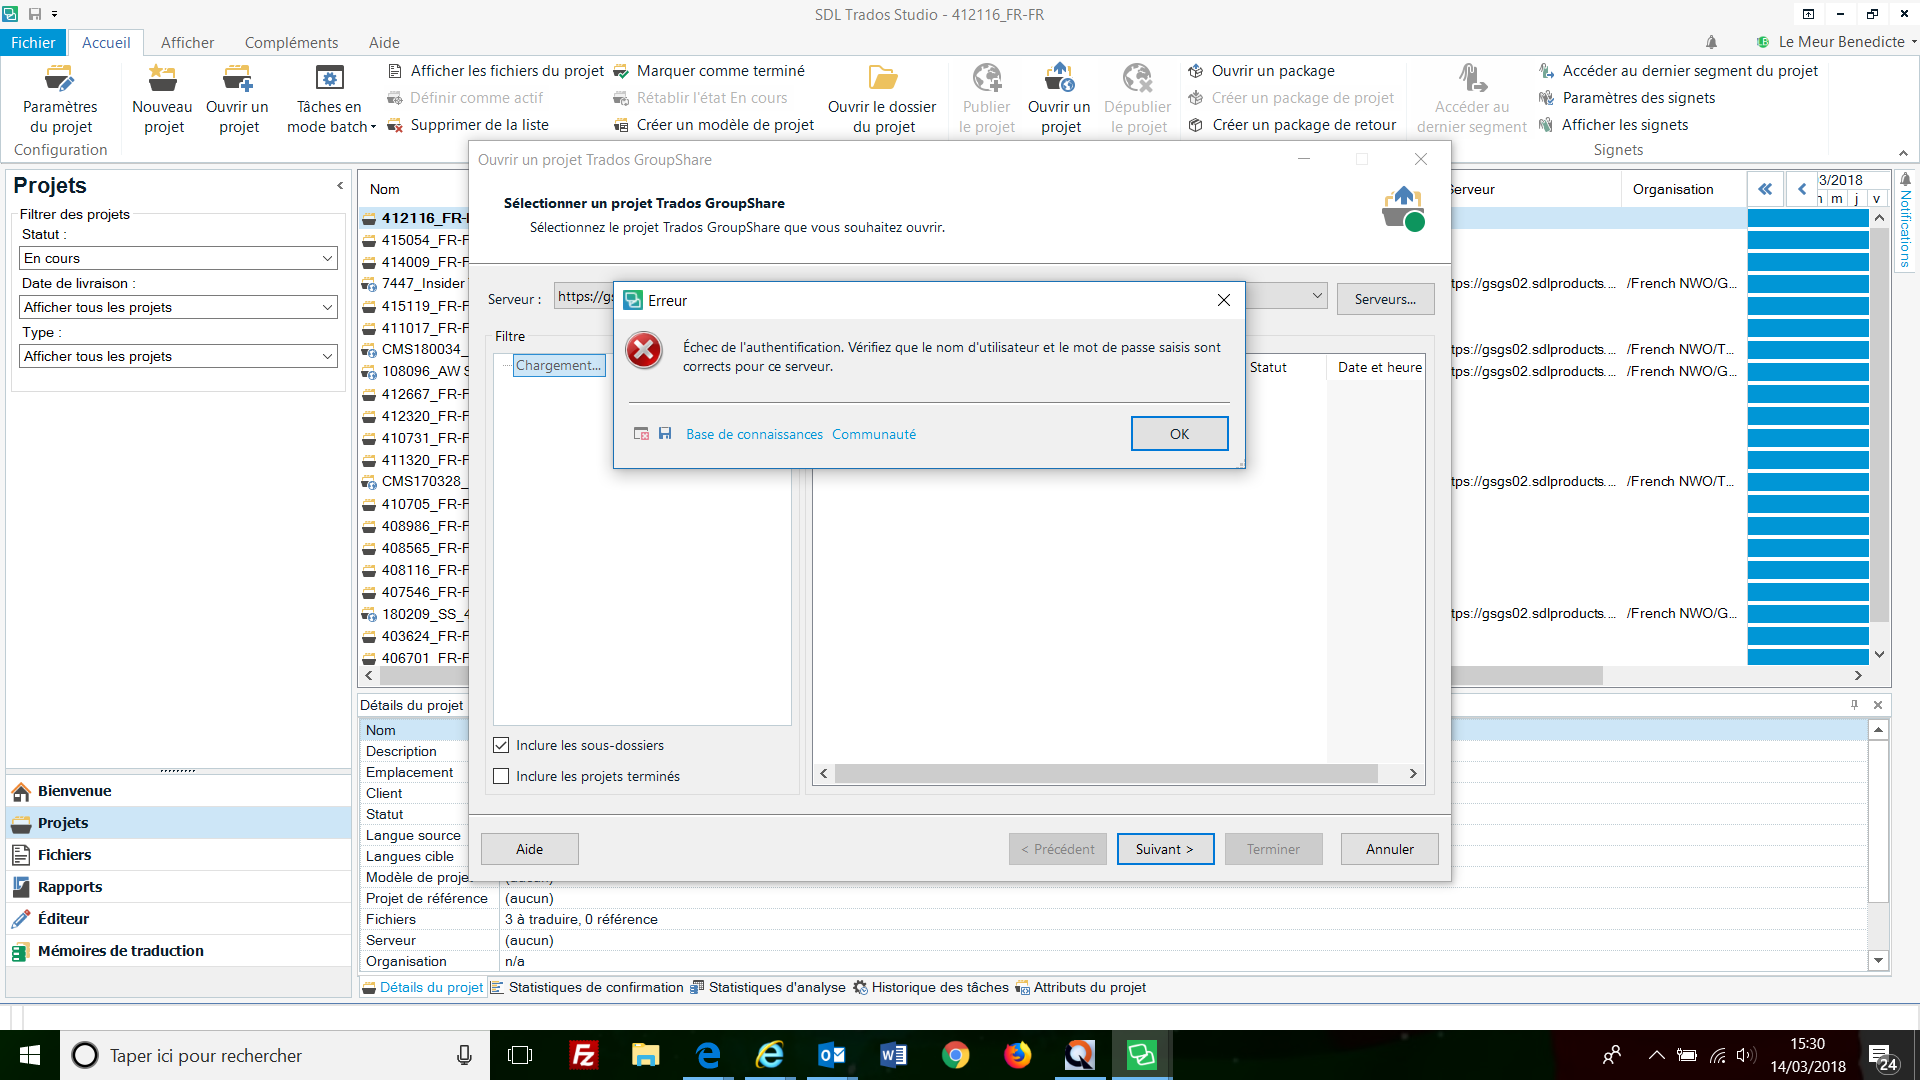Open the Communauté link
Screen dimensions: 1920x1080
click(x=873, y=434)
